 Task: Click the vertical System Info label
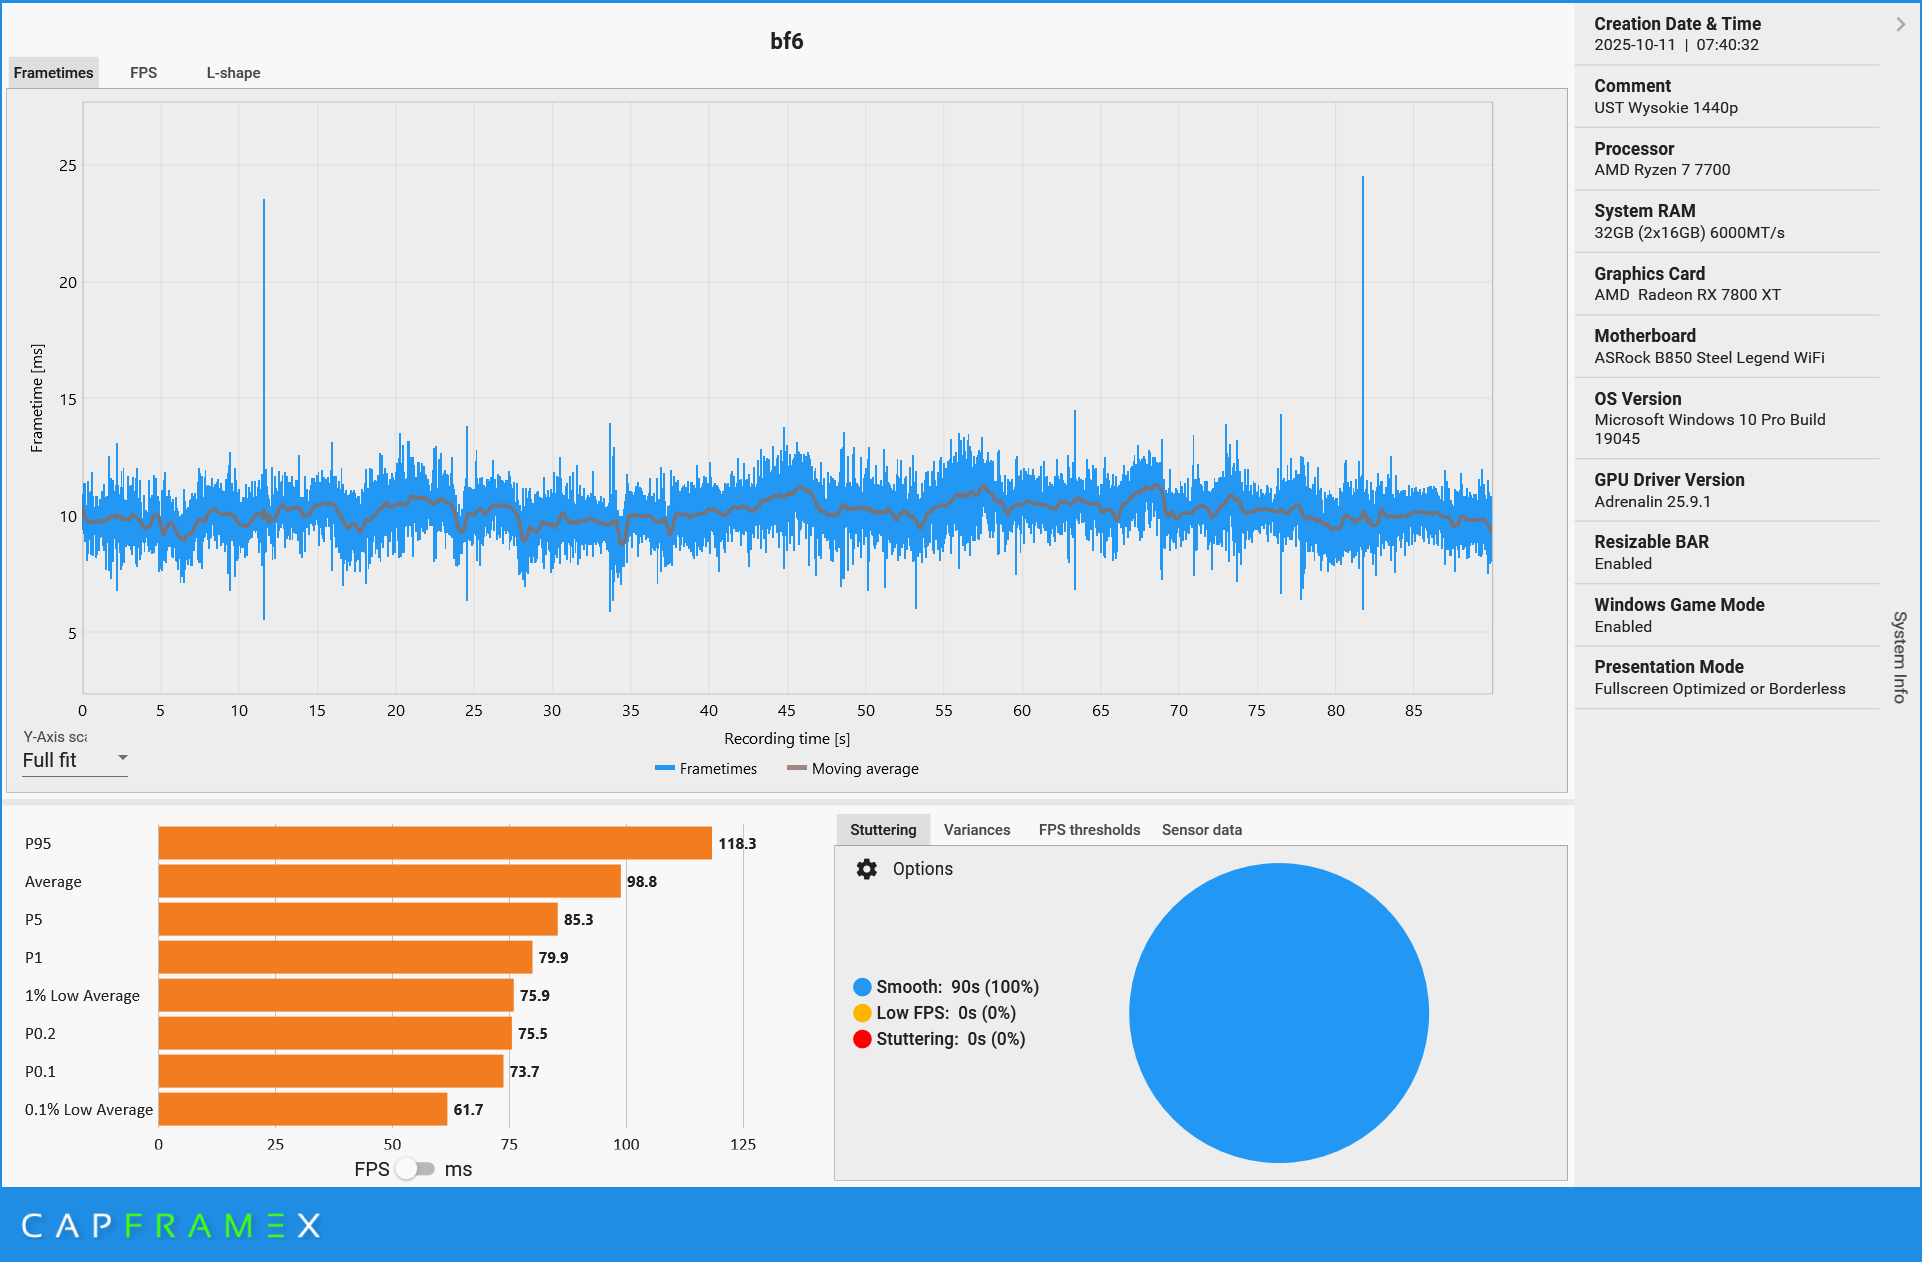tap(1899, 657)
